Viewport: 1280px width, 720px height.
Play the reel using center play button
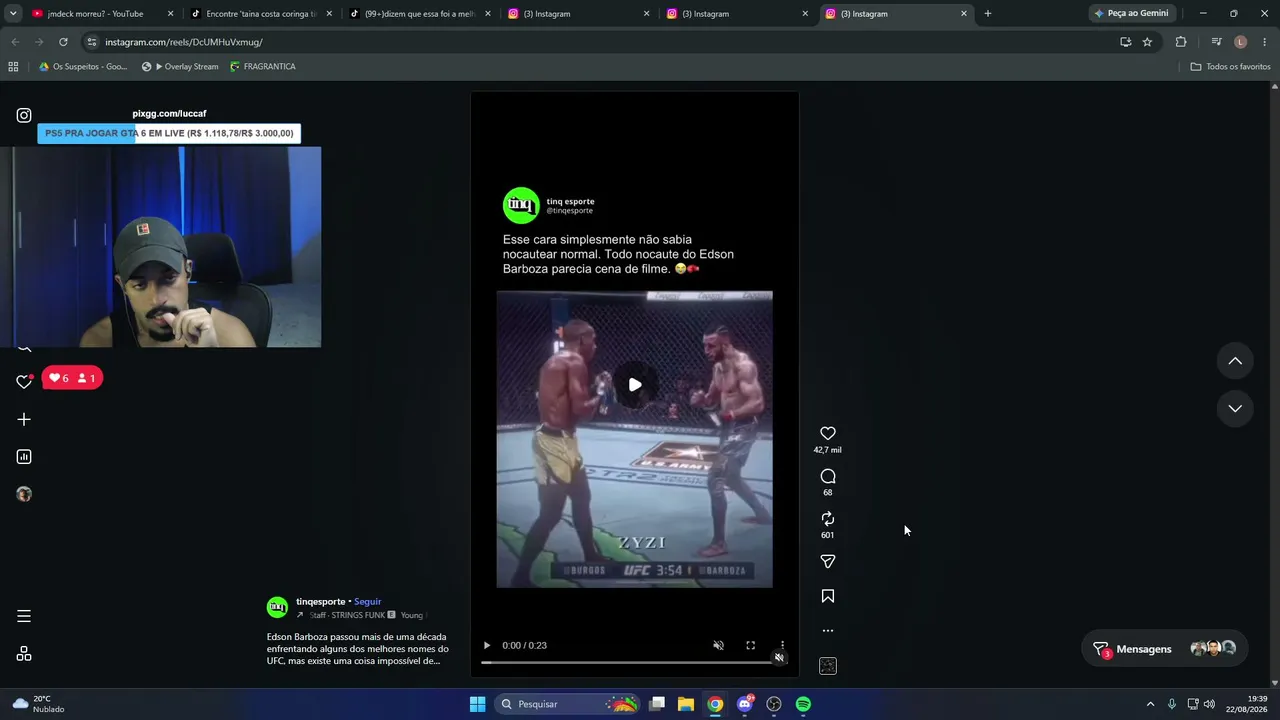click(635, 385)
